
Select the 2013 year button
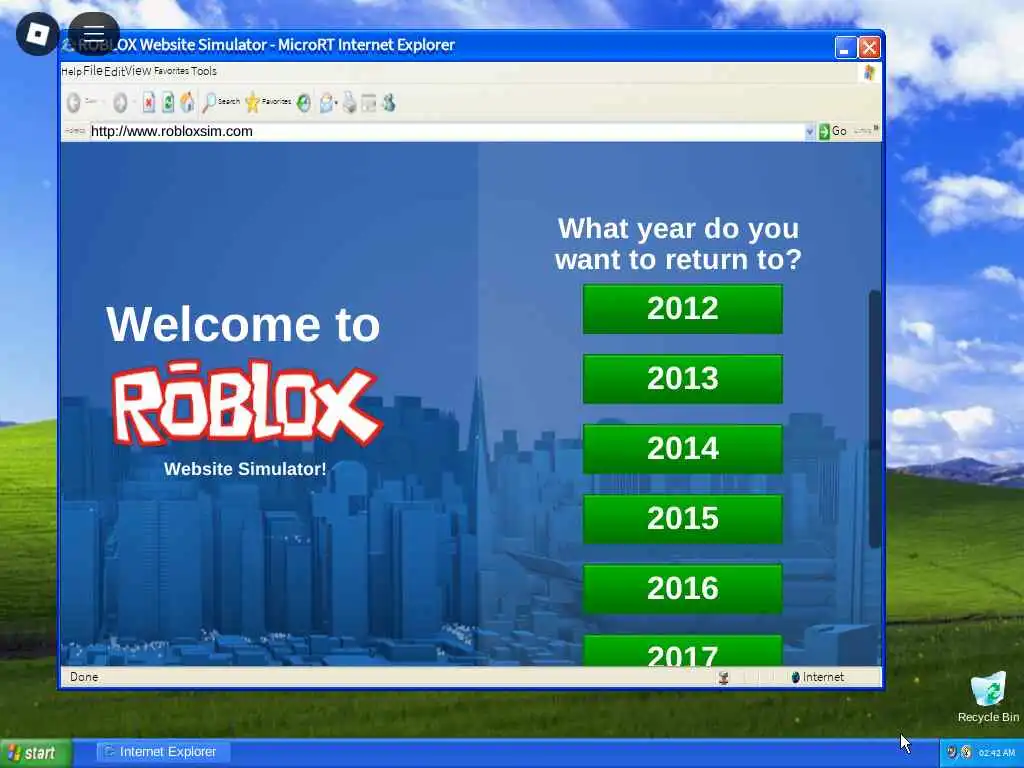click(682, 379)
